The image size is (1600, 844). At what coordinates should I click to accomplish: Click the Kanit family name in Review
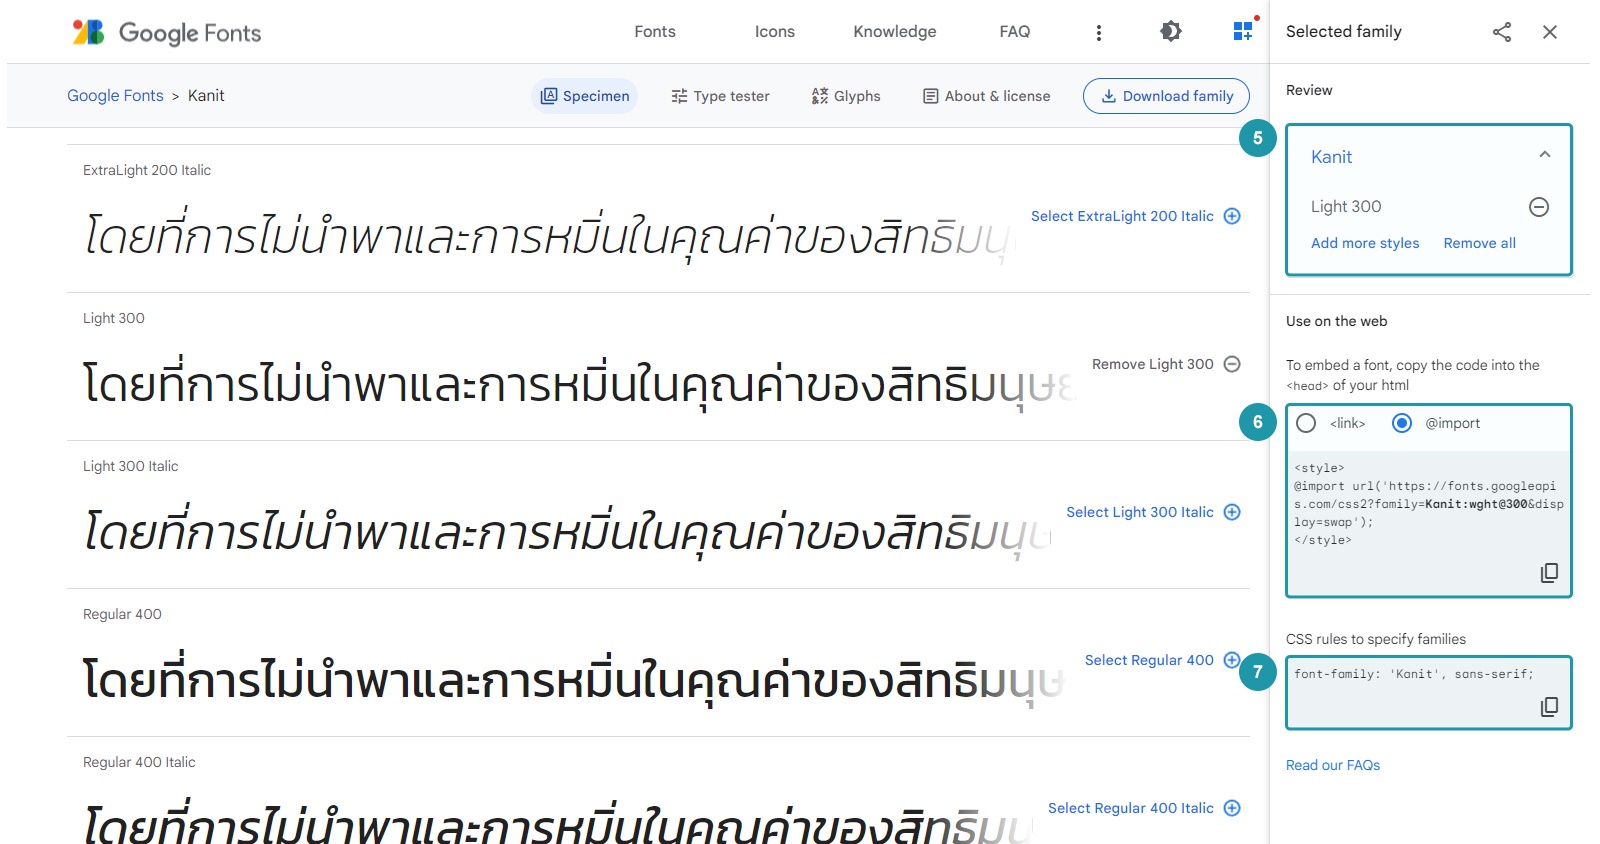pyautogui.click(x=1331, y=157)
